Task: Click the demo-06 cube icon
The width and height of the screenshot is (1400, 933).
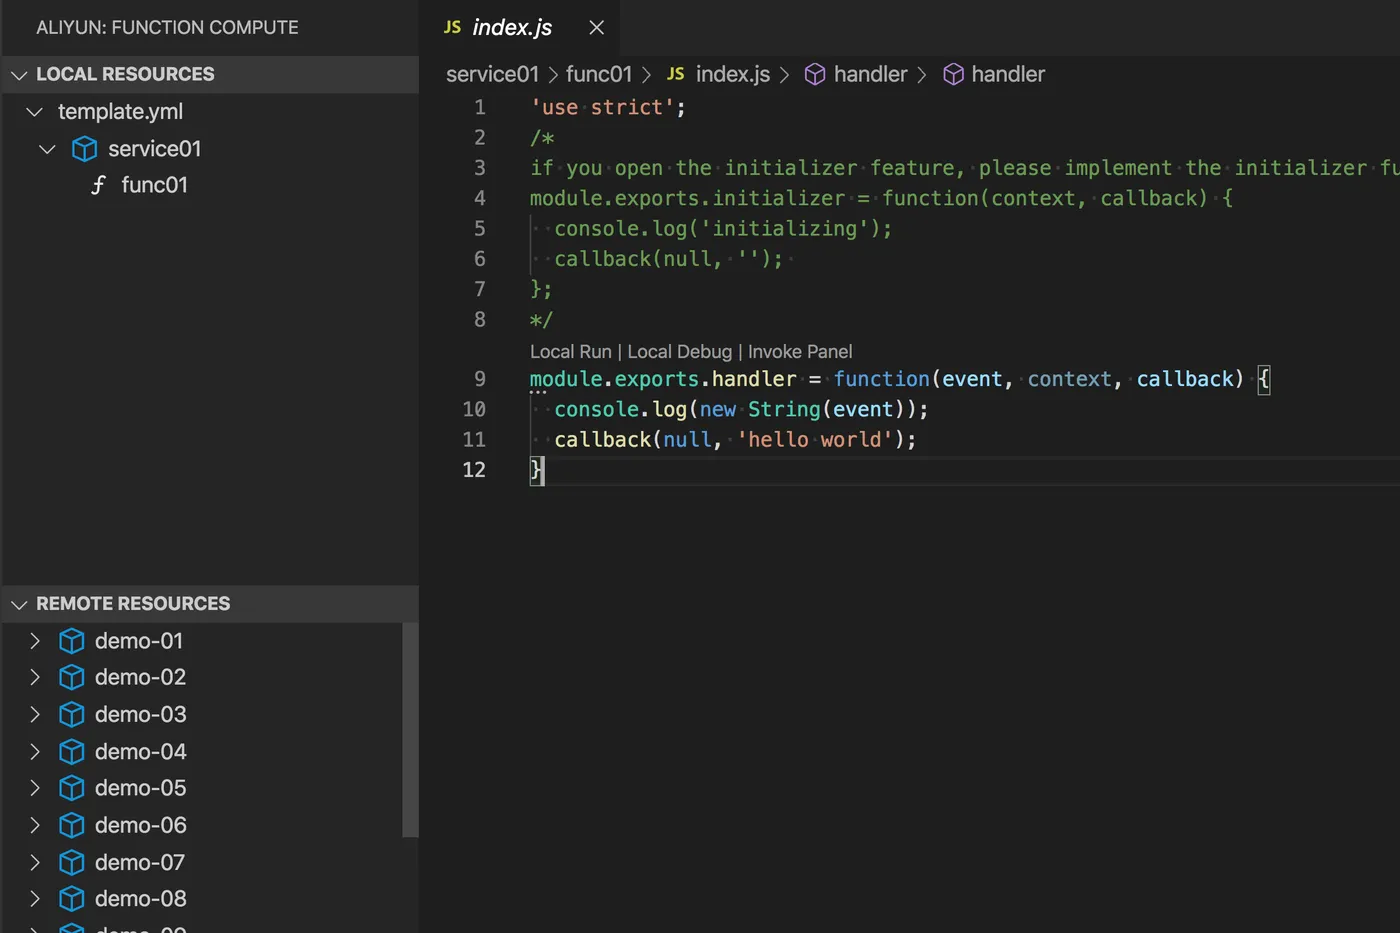Action: [x=72, y=825]
